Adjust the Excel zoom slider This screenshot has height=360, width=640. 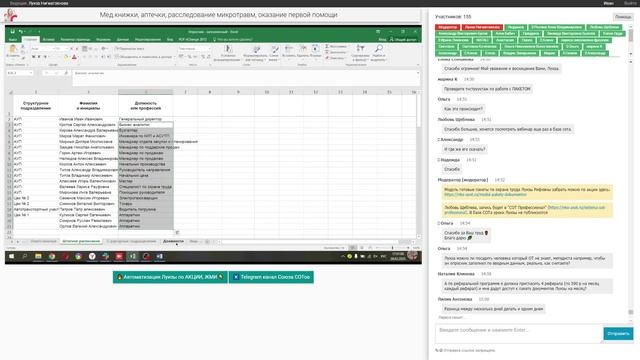392,248
